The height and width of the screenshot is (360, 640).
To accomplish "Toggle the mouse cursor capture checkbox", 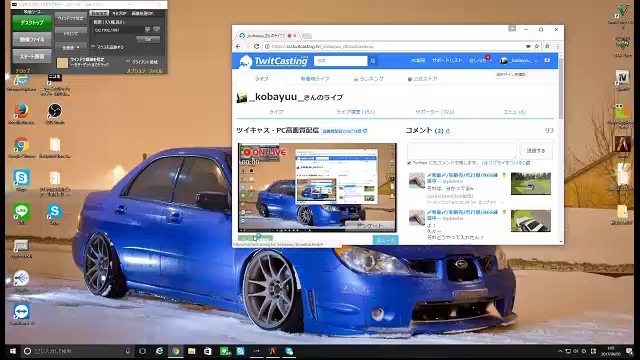I will pos(93,47).
